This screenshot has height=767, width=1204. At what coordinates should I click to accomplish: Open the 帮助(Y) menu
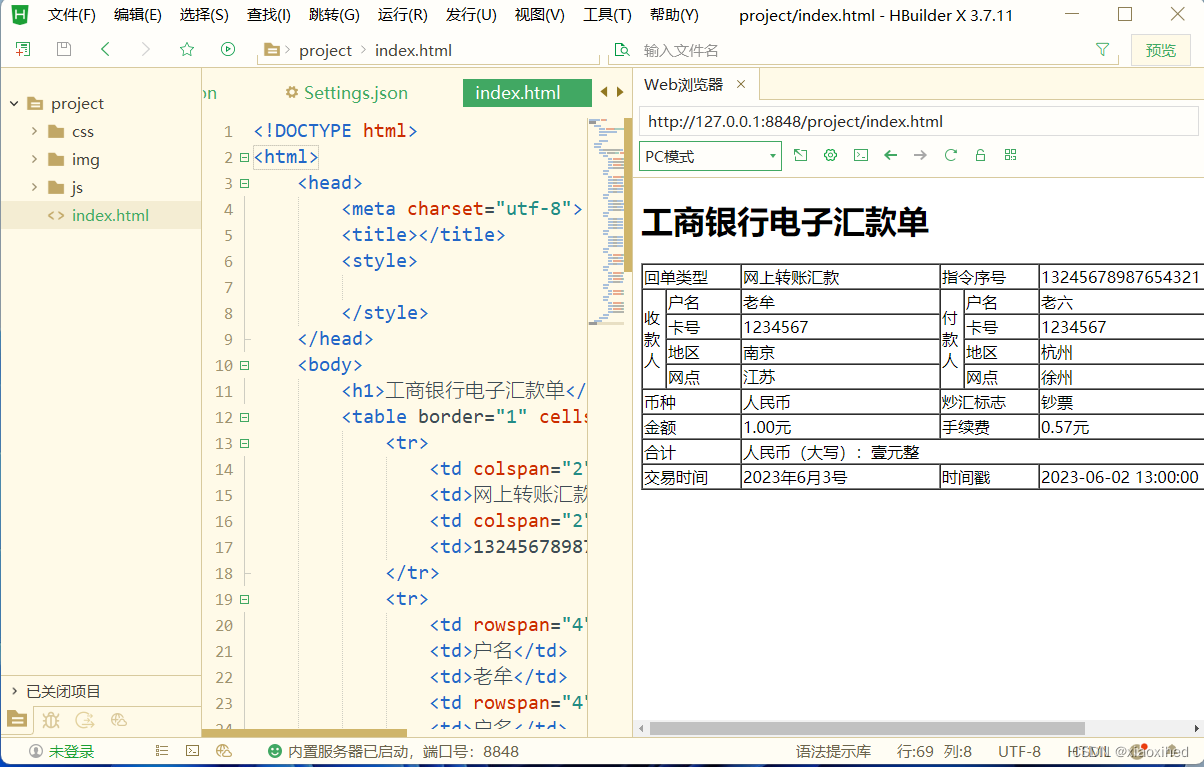click(x=674, y=15)
